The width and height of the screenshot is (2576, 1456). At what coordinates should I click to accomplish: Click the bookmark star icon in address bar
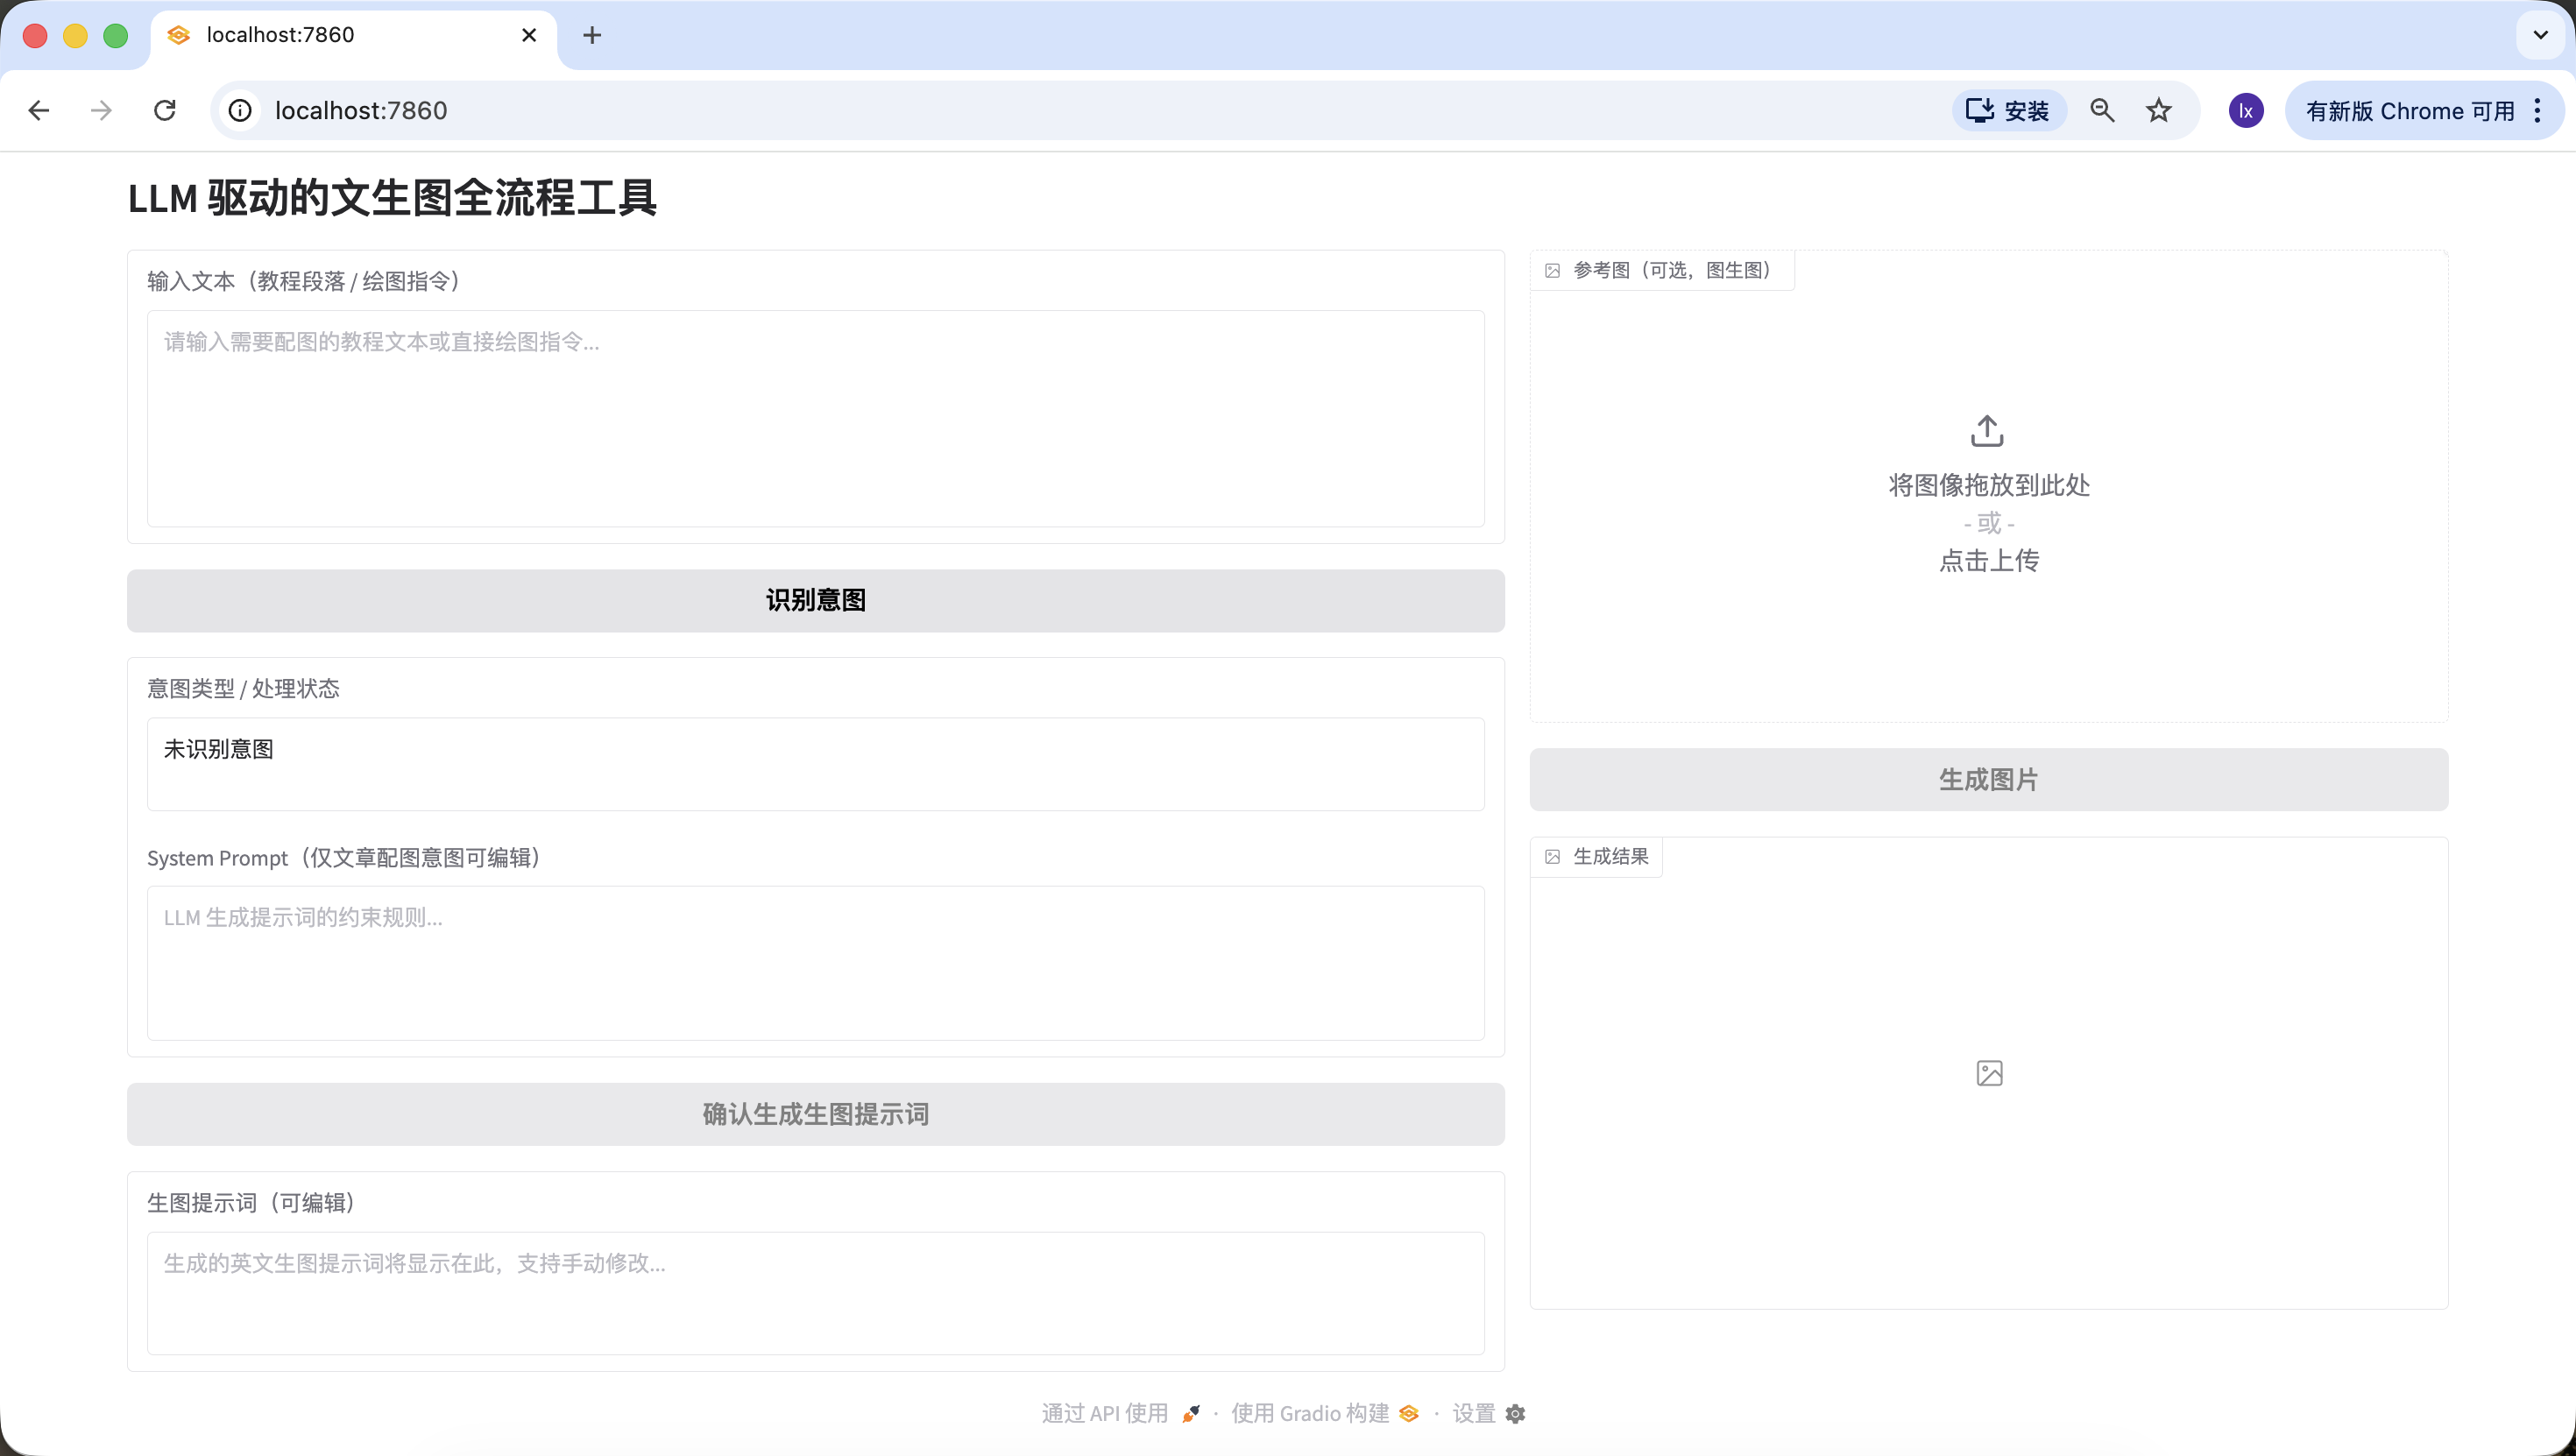pos(2158,110)
